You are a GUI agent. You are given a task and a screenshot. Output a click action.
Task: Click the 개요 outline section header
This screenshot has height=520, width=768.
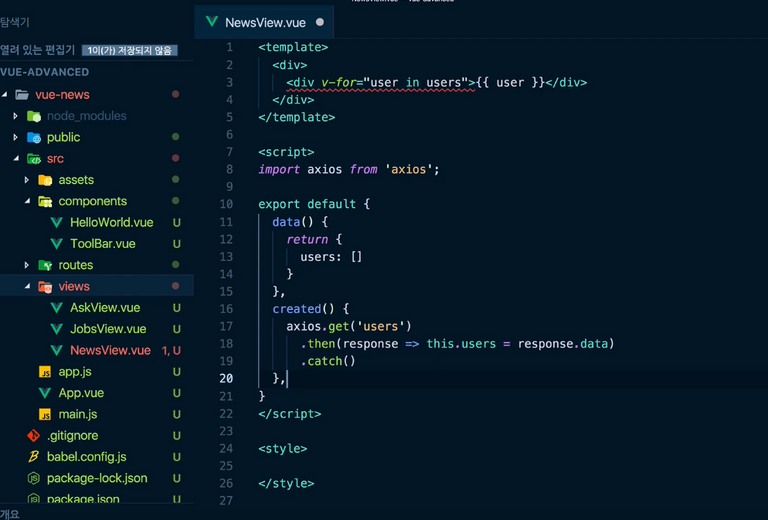tap(9, 514)
